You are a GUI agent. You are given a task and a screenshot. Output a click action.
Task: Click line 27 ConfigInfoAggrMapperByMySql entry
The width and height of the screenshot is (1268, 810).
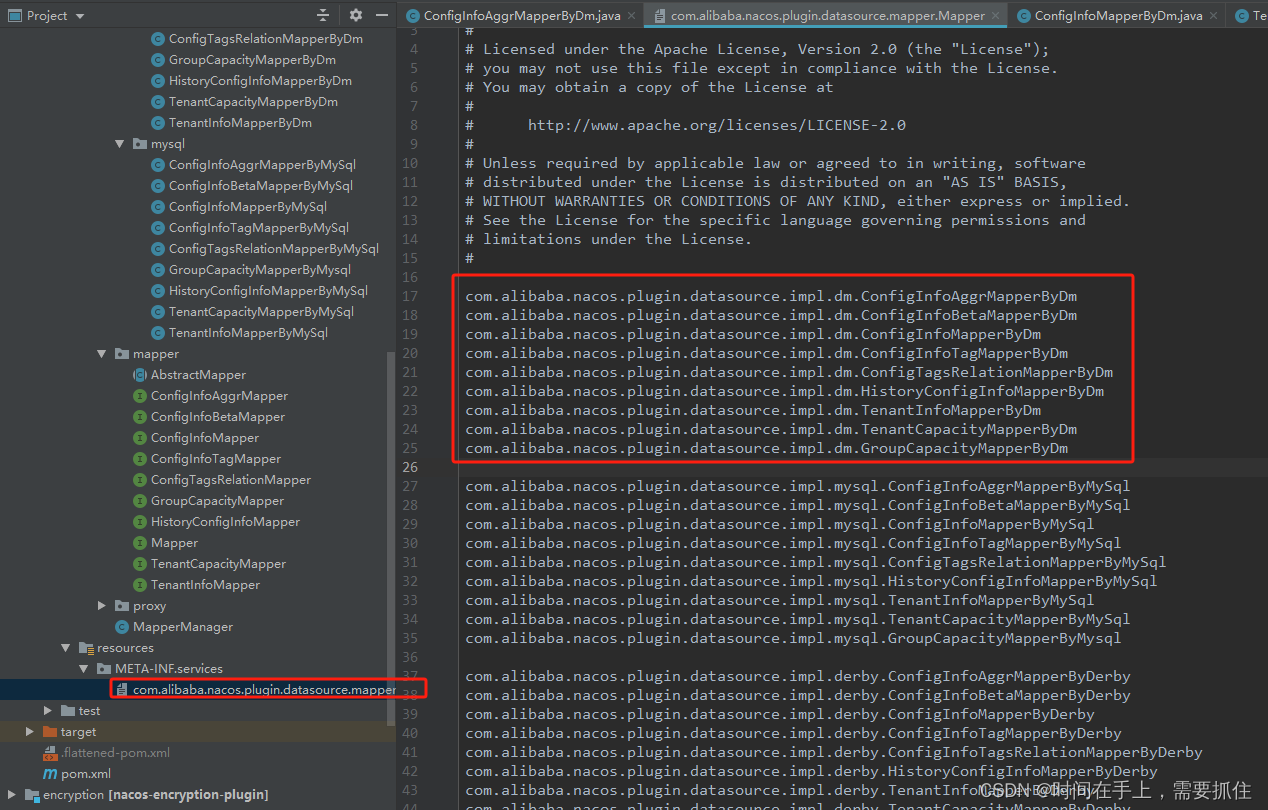pos(798,486)
